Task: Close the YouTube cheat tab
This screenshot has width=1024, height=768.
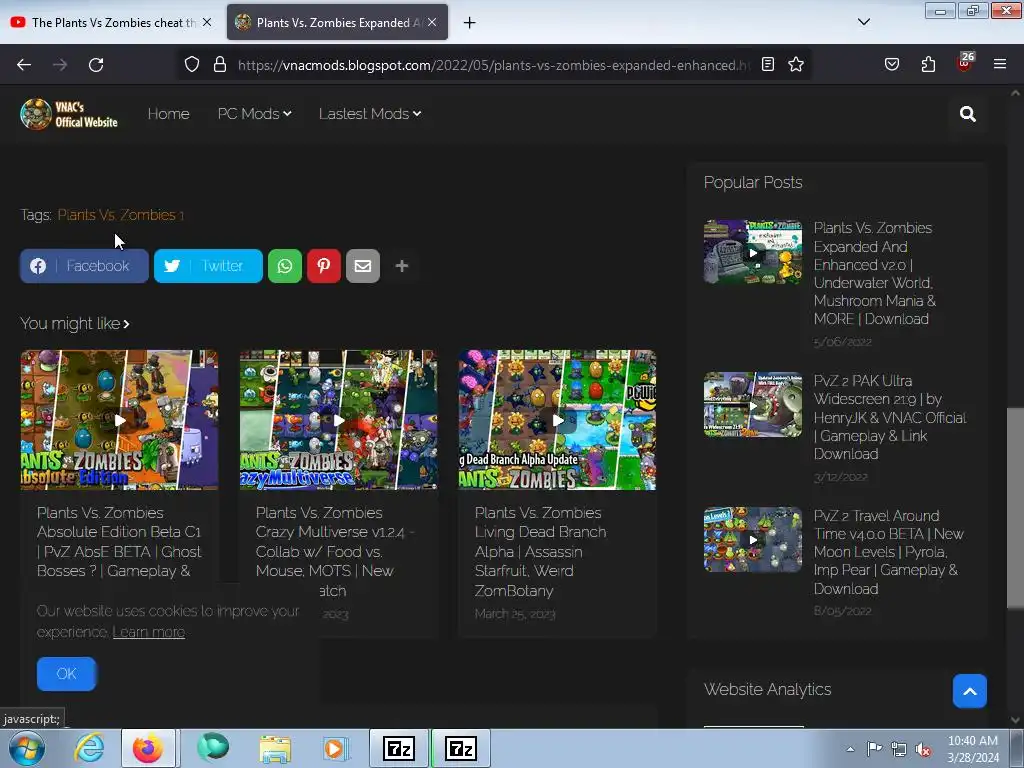Action: coord(206,22)
